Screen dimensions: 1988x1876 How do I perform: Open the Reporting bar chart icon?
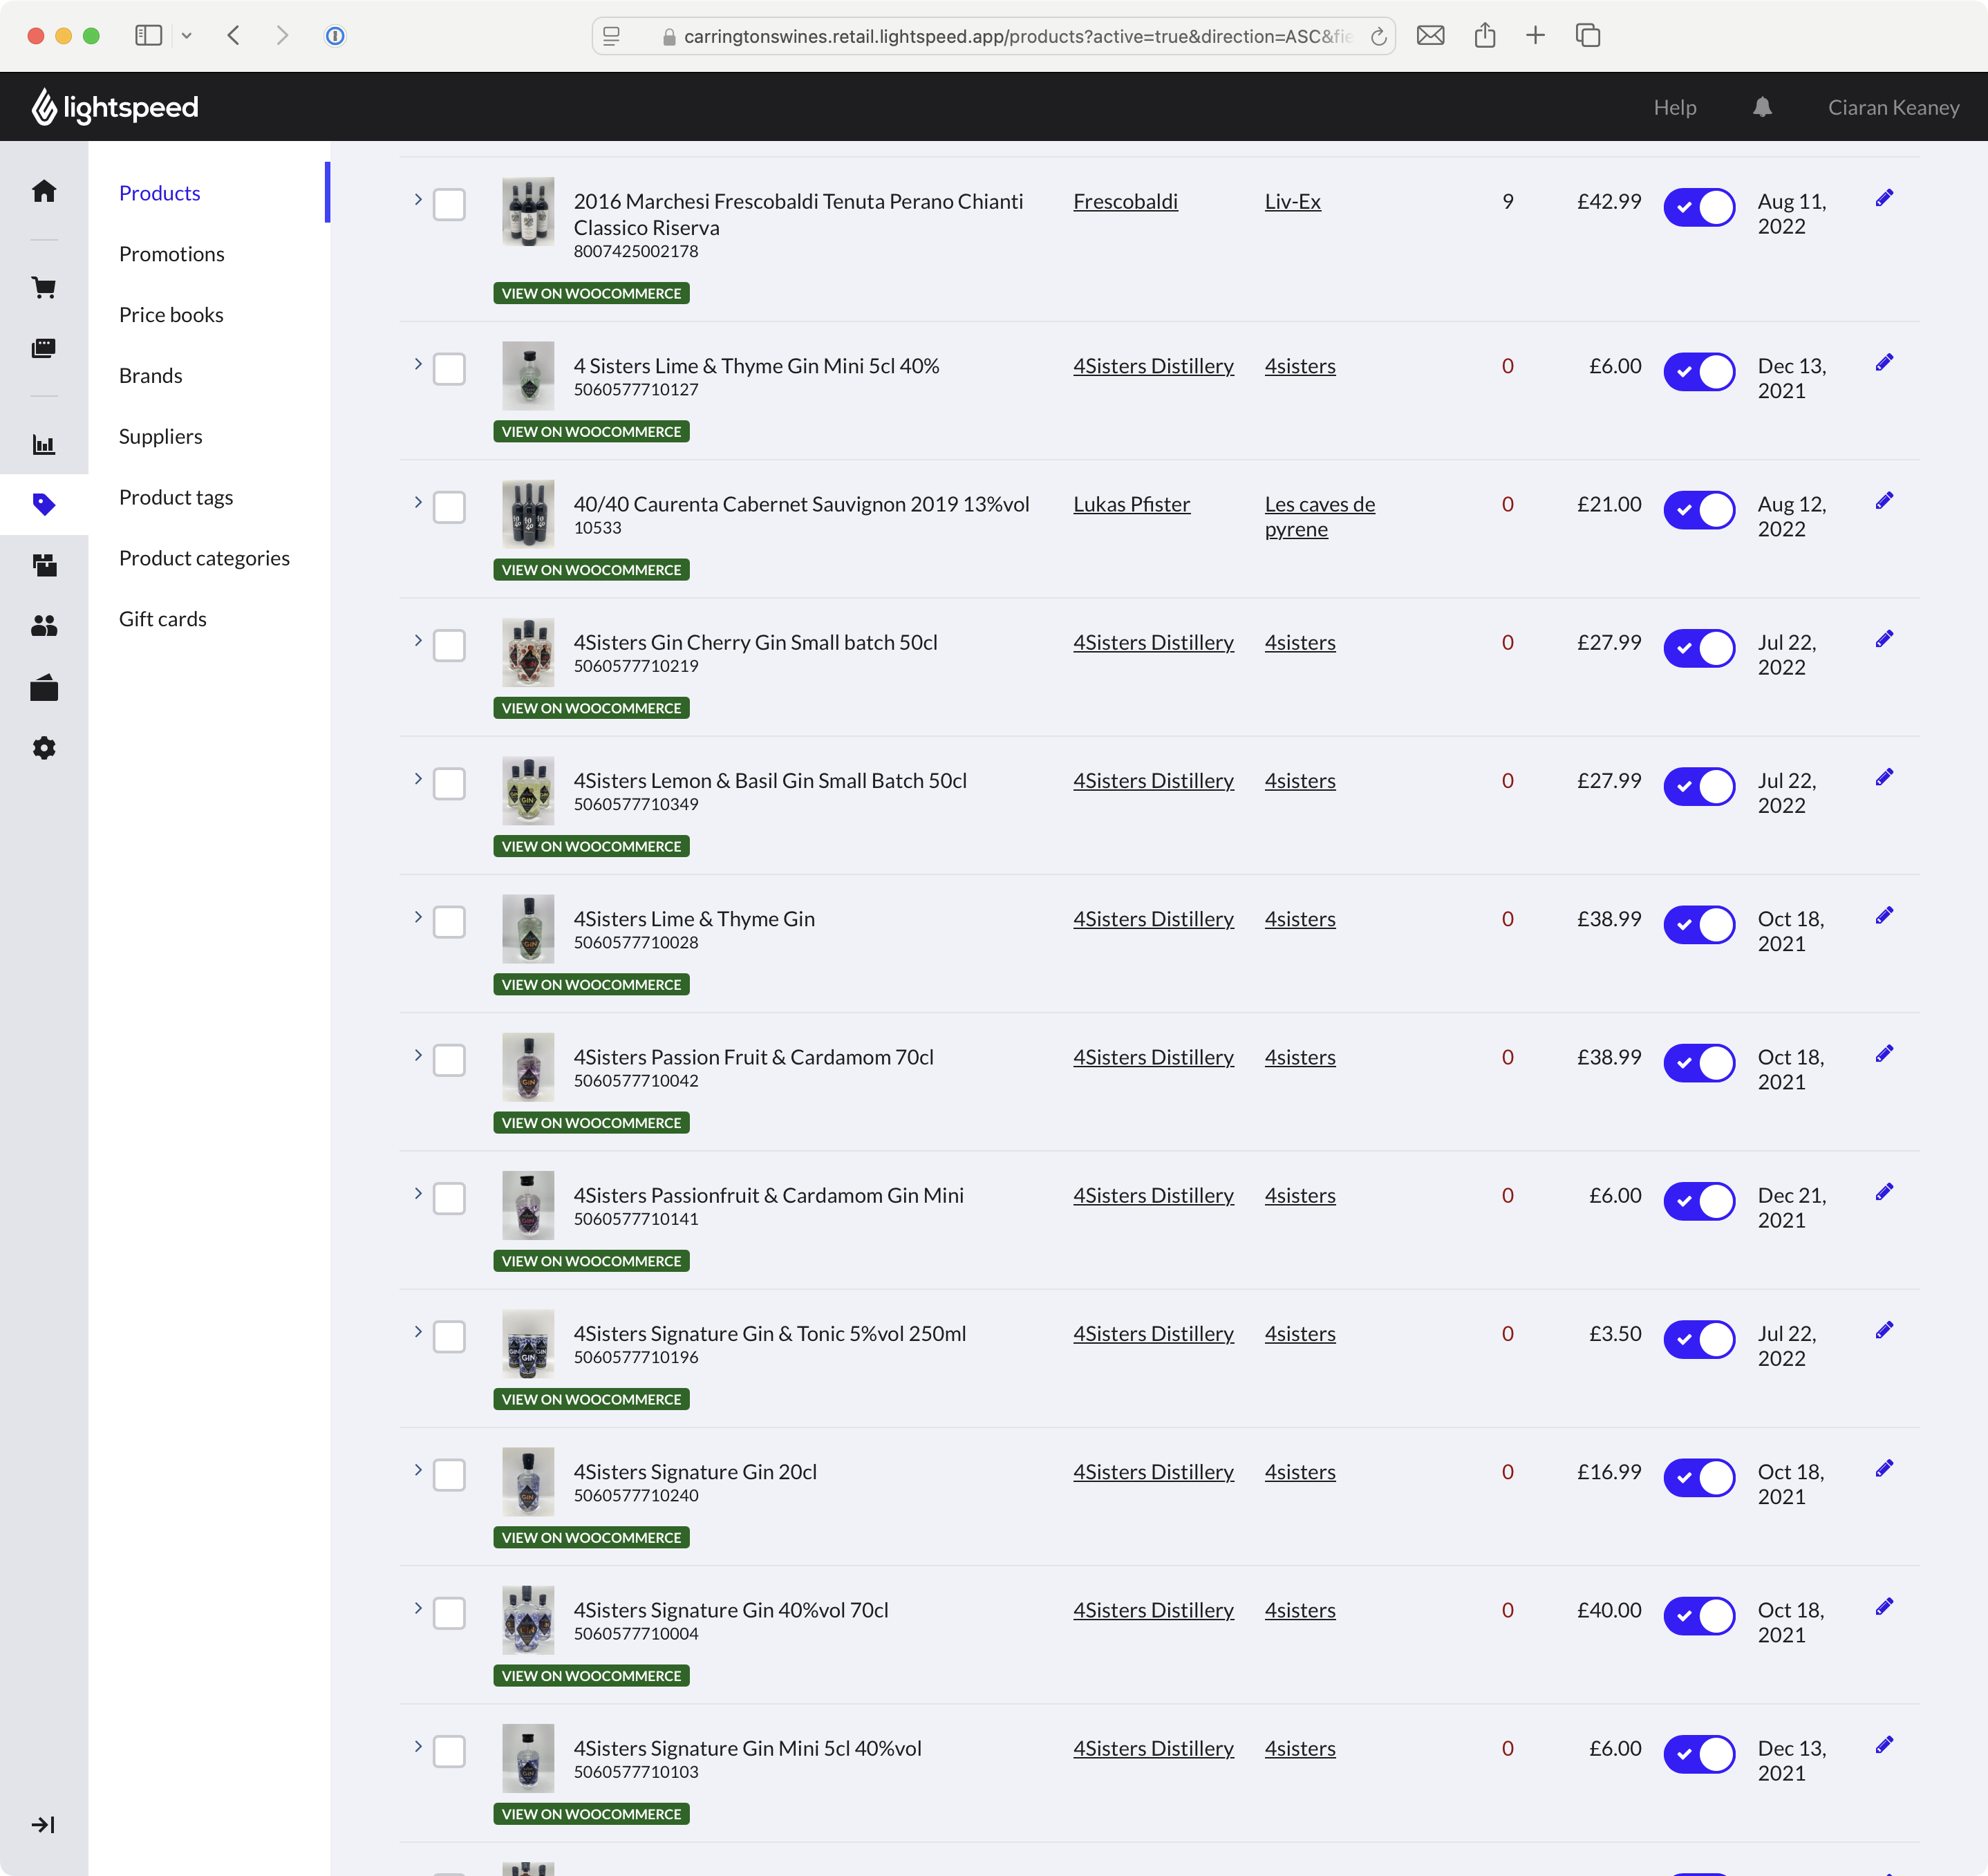coord(44,444)
